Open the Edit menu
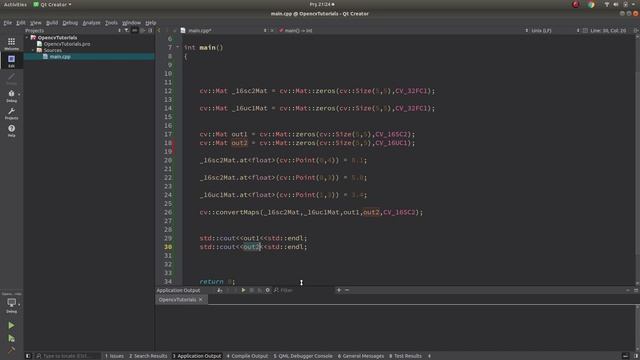The width and height of the screenshot is (640, 360). pyautogui.click(x=21, y=23)
